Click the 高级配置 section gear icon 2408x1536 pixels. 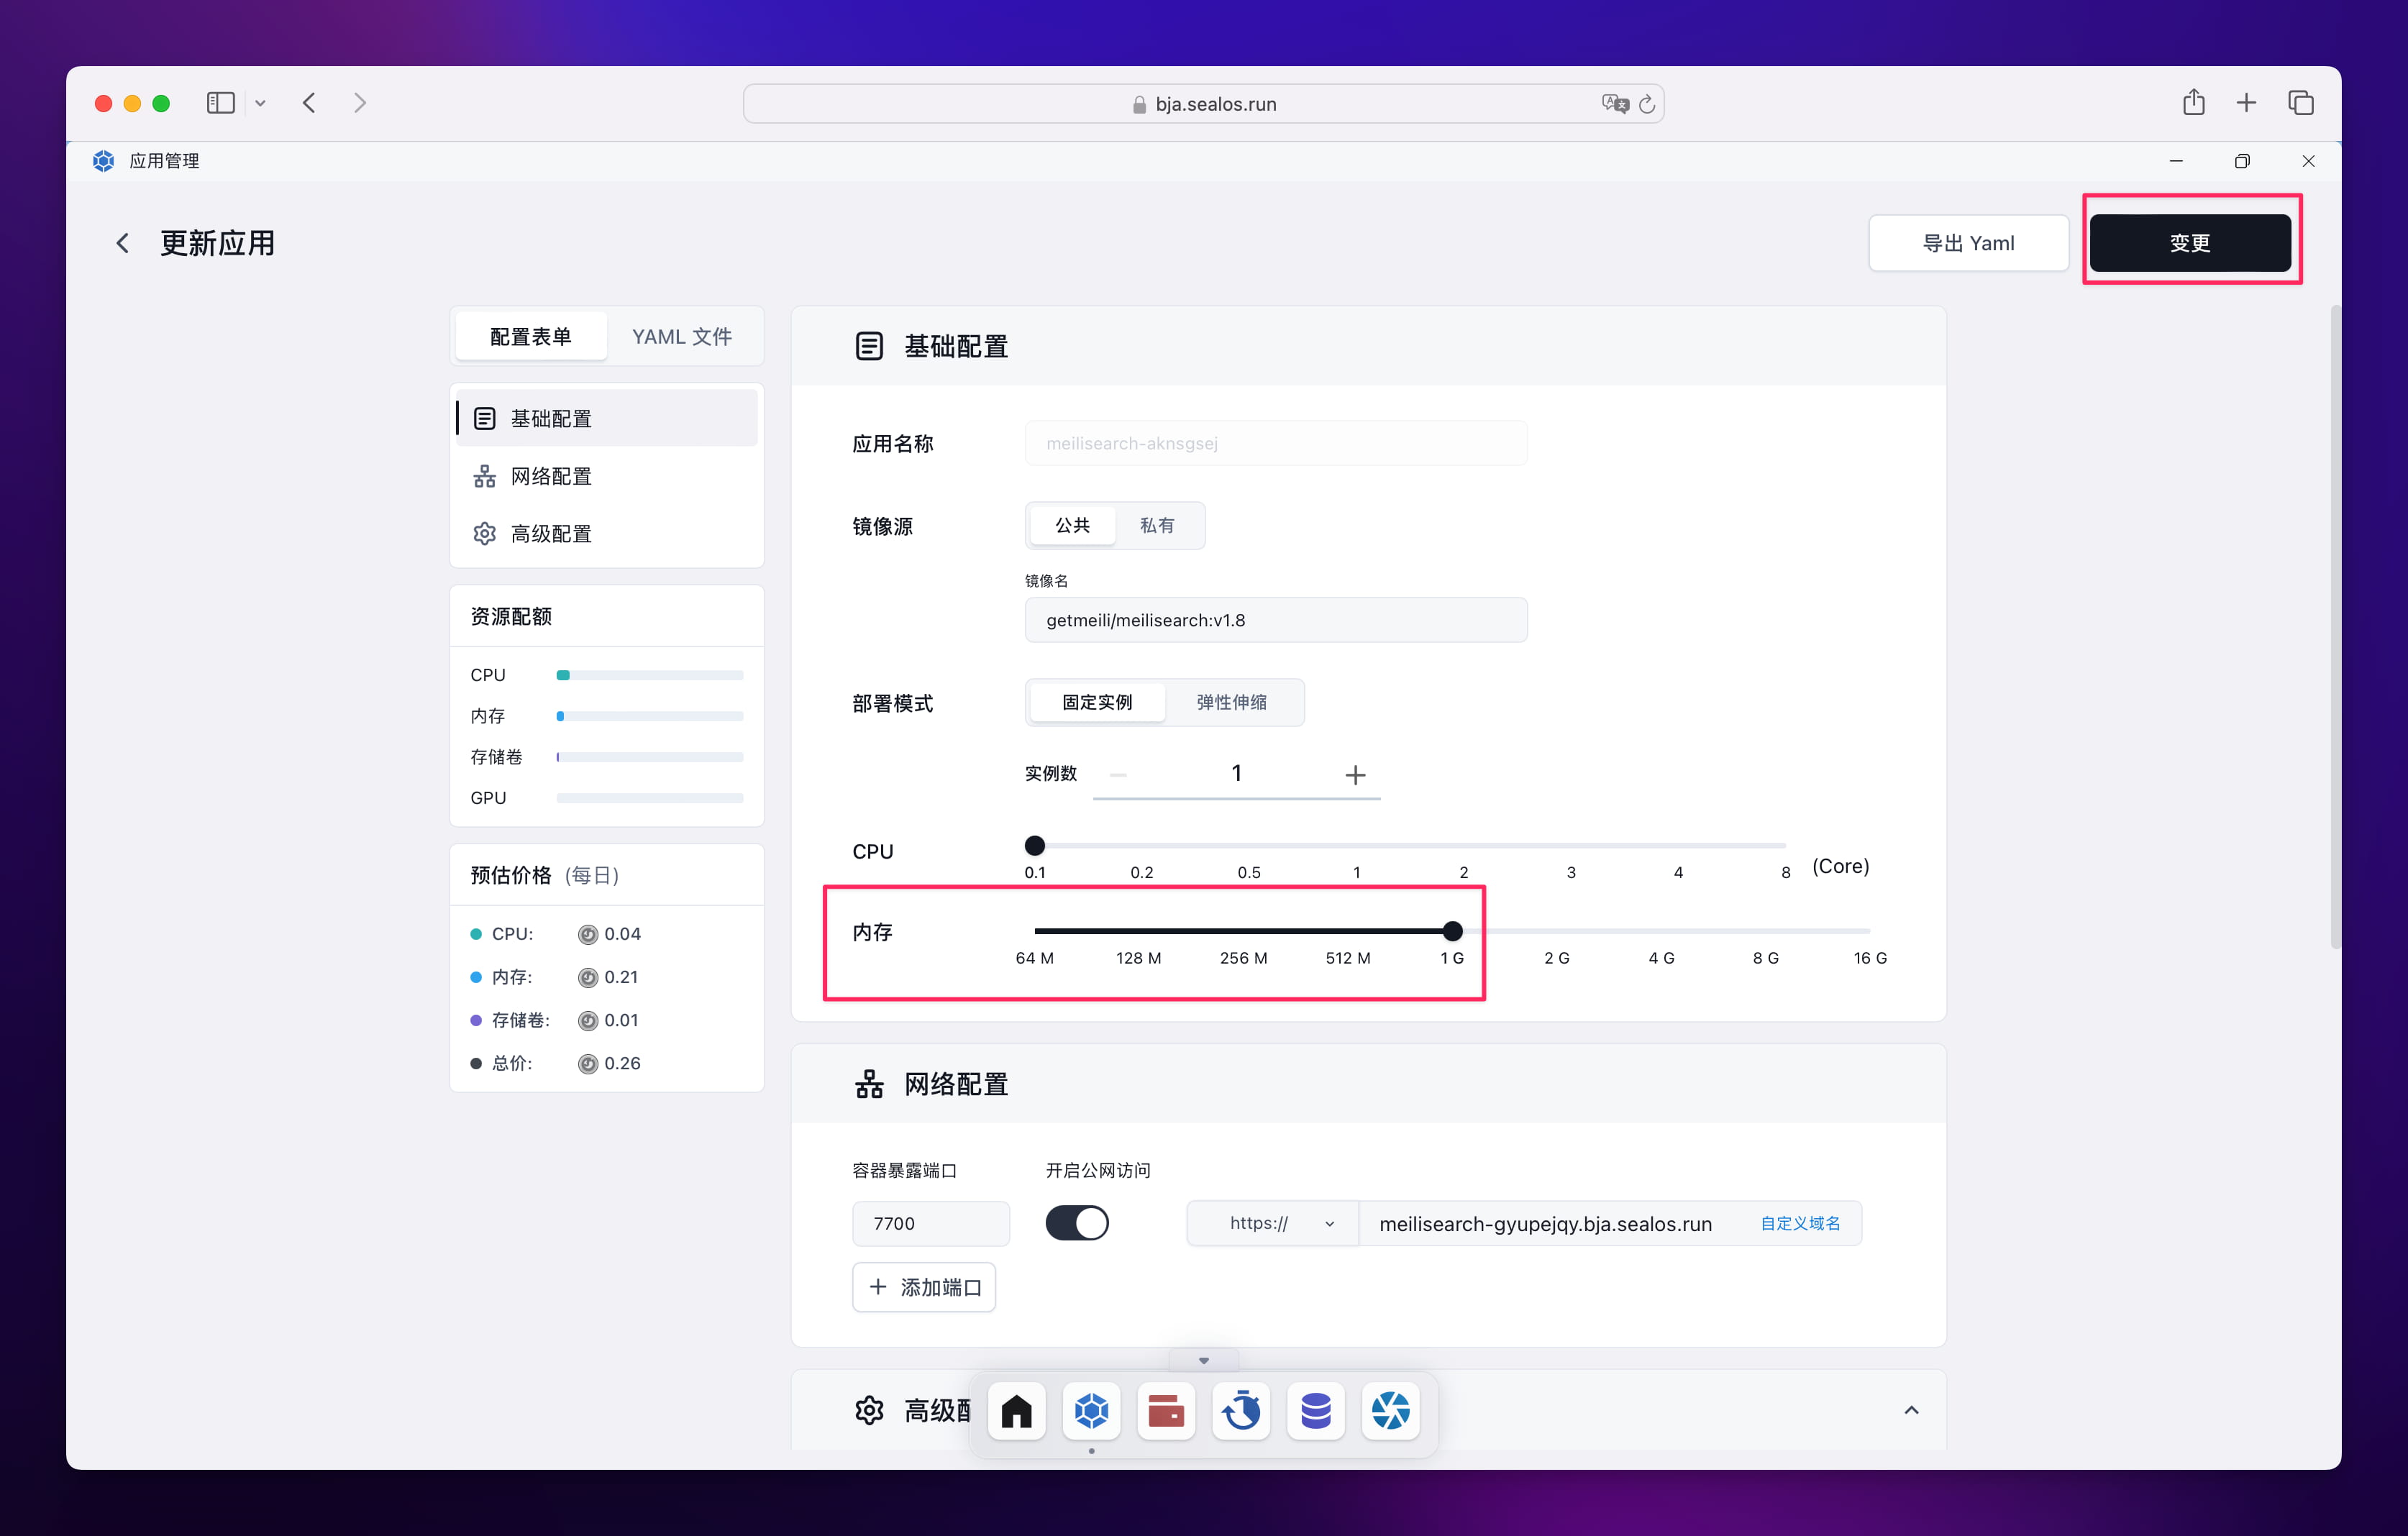click(x=869, y=1410)
